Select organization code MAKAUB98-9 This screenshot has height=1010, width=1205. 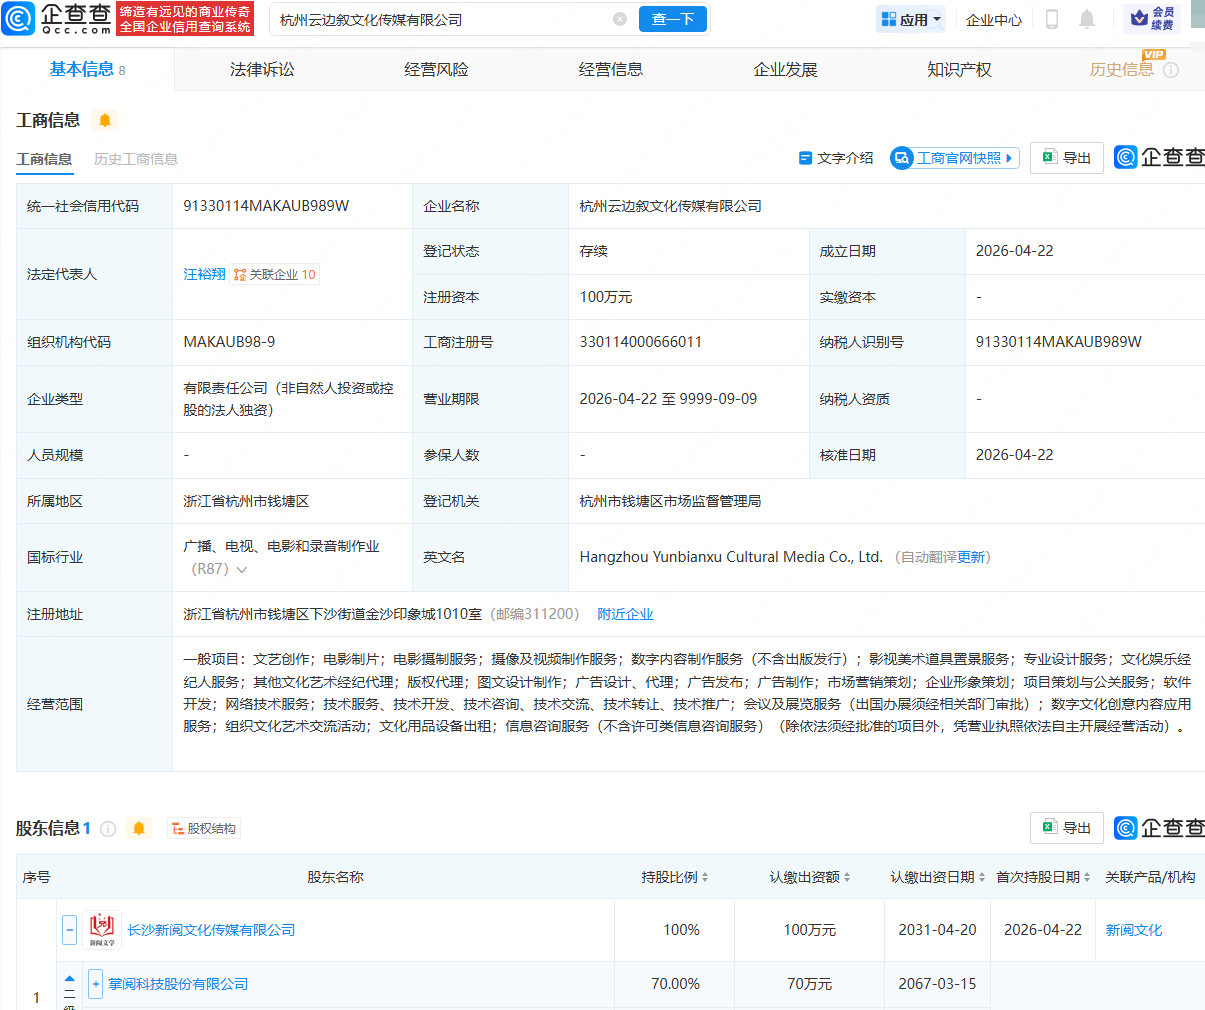pyautogui.click(x=229, y=342)
